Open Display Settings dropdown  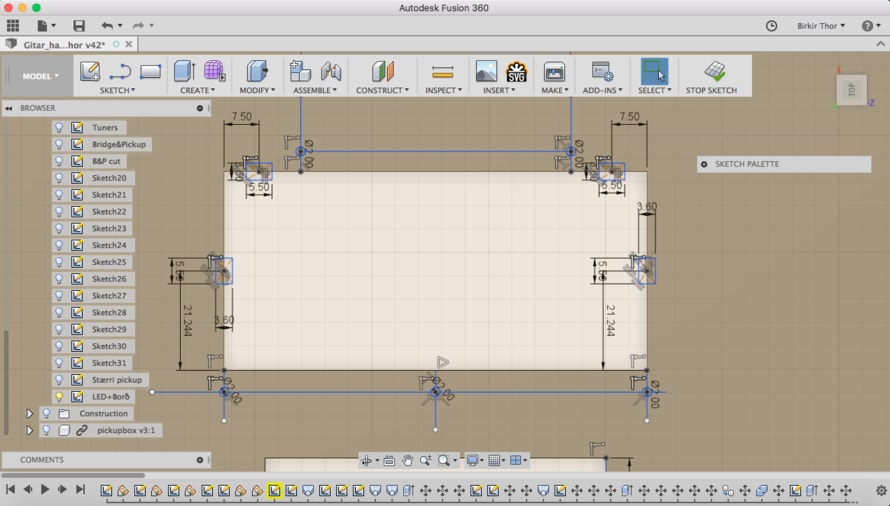(x=475, y=461)
